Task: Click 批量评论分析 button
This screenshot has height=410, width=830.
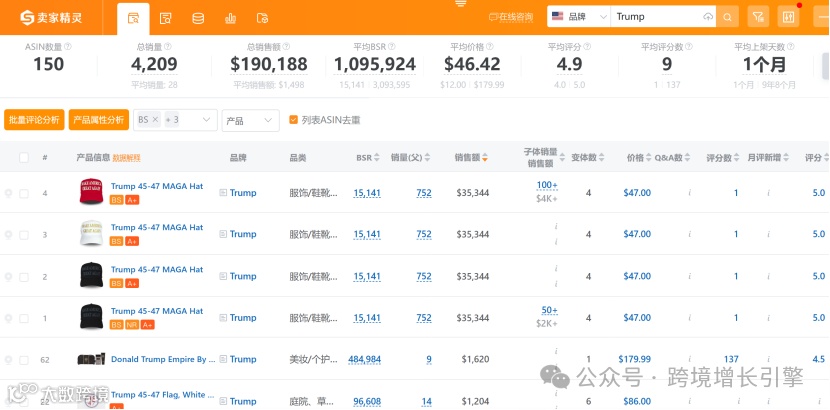Action: 34,120
